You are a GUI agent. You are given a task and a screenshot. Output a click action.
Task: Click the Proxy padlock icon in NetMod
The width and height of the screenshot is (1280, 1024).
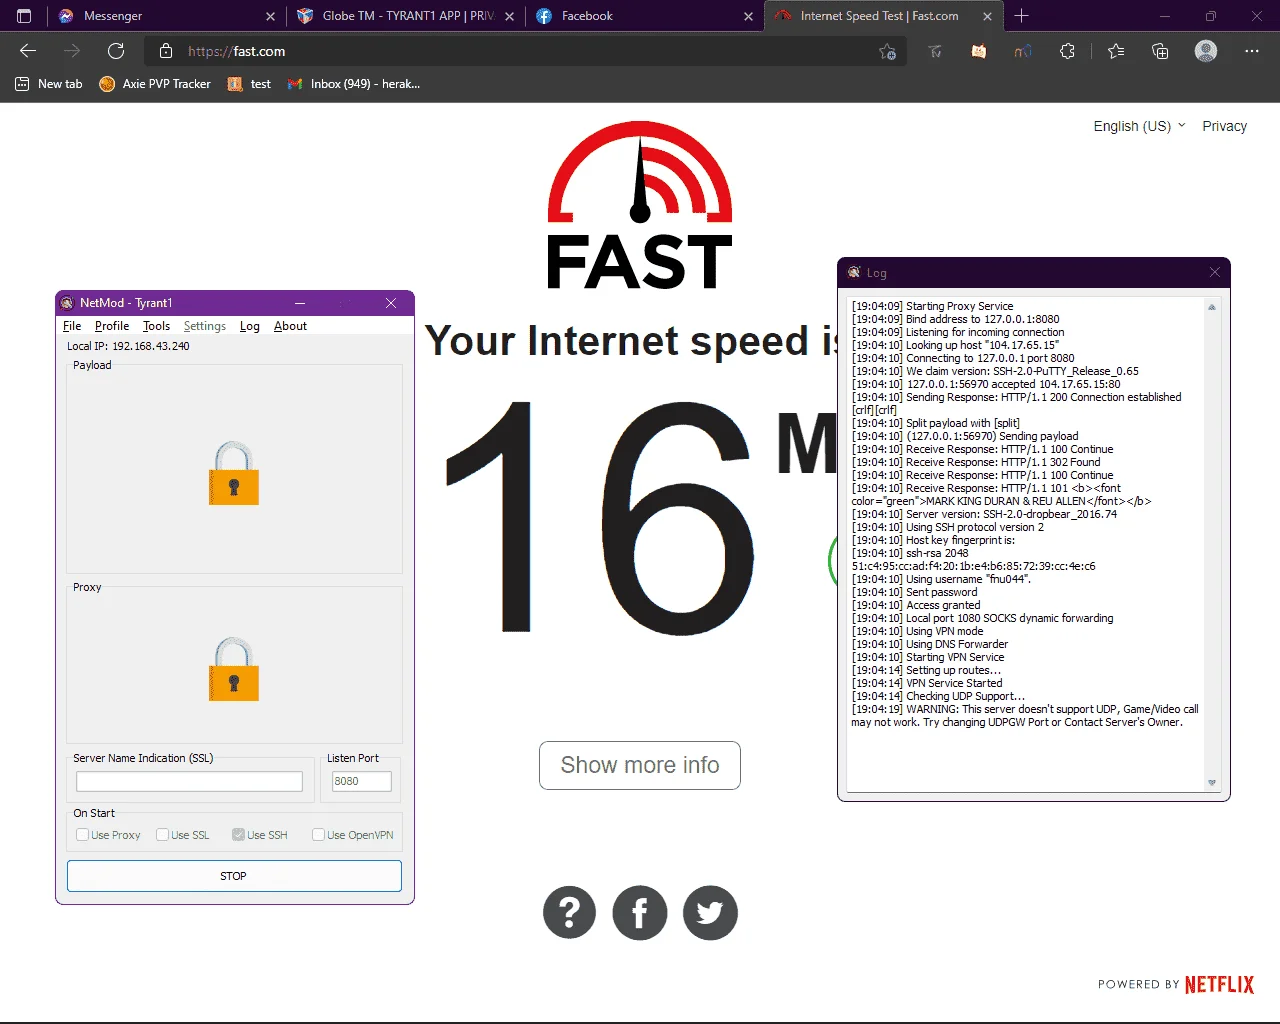(234, 669)
